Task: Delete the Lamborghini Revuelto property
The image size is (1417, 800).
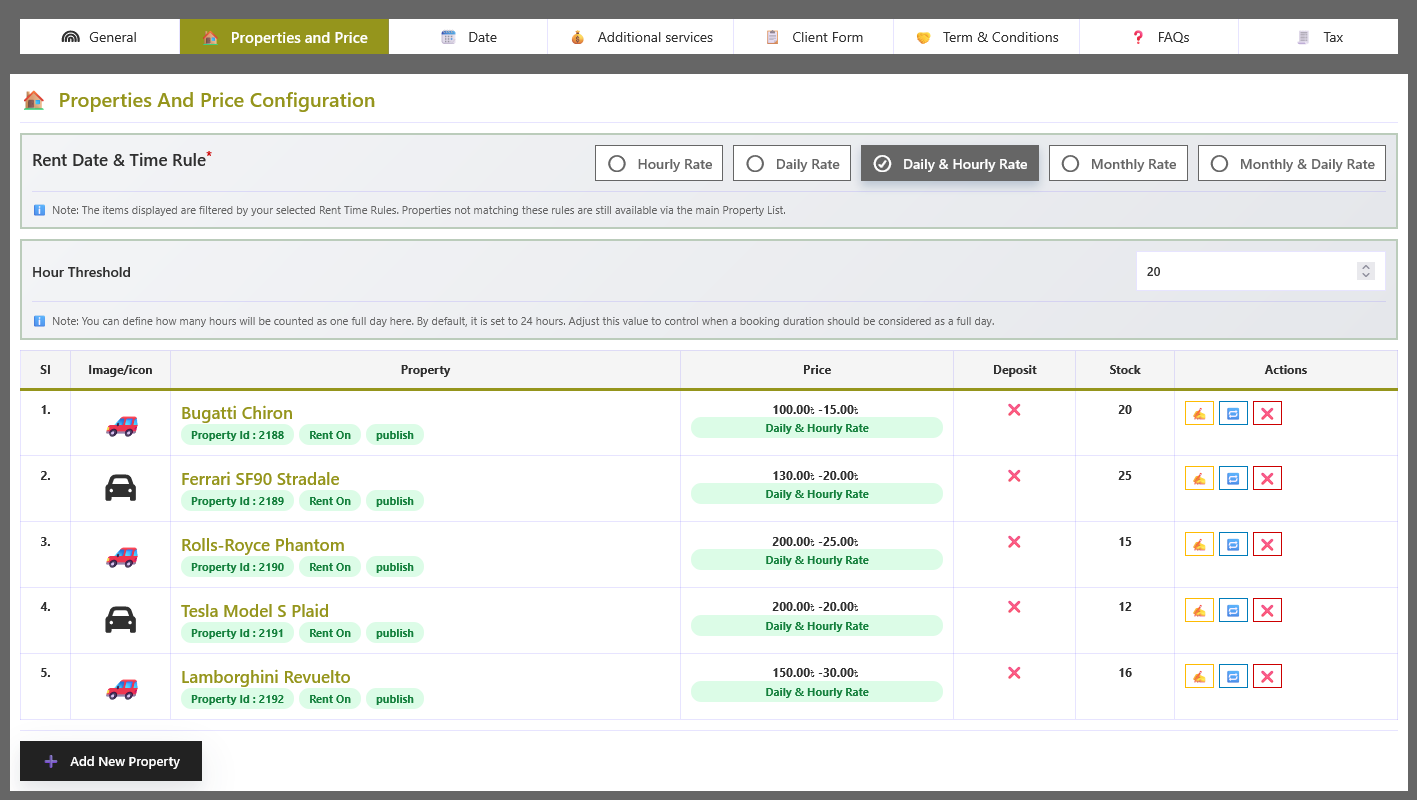Action: tap(1267, 677)
